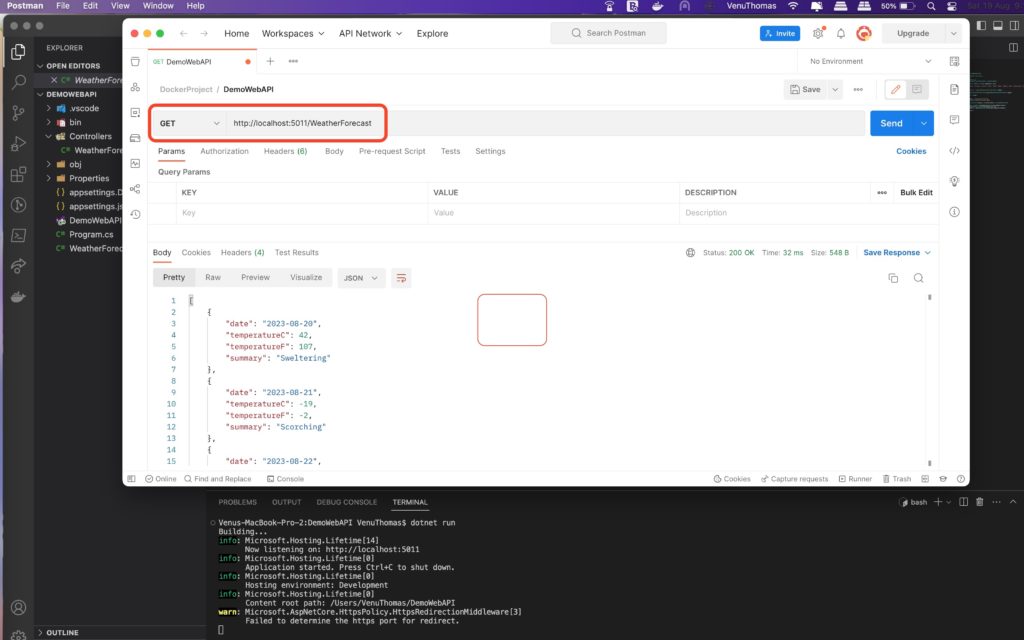Open Postman settings gear icon

(818, 33)
